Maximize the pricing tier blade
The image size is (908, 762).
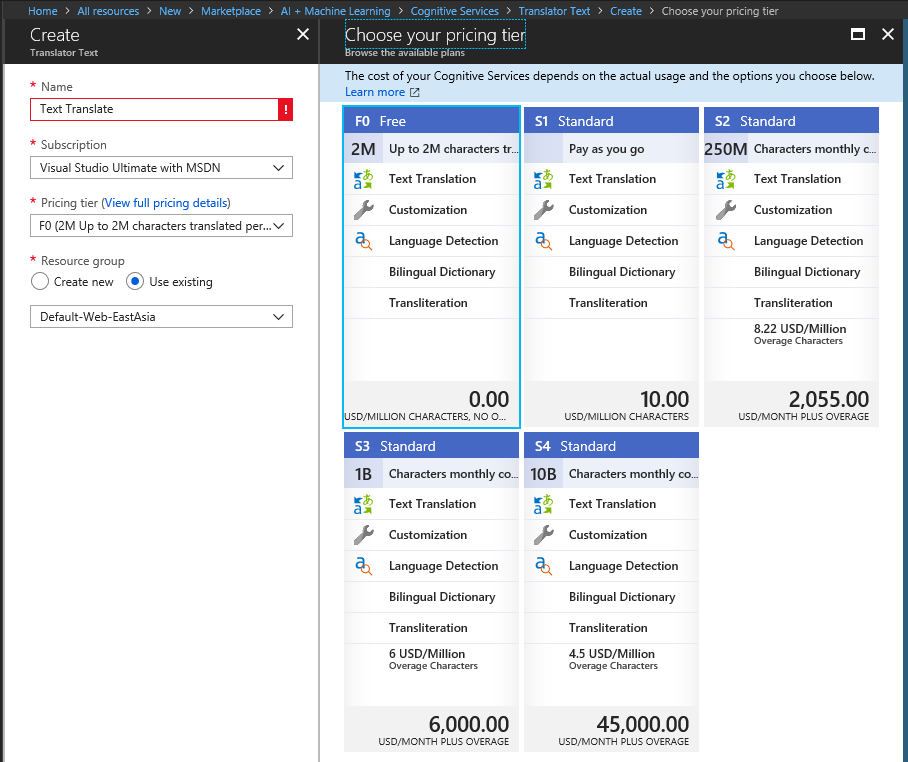pyautogui.click(x=858, y=34)
